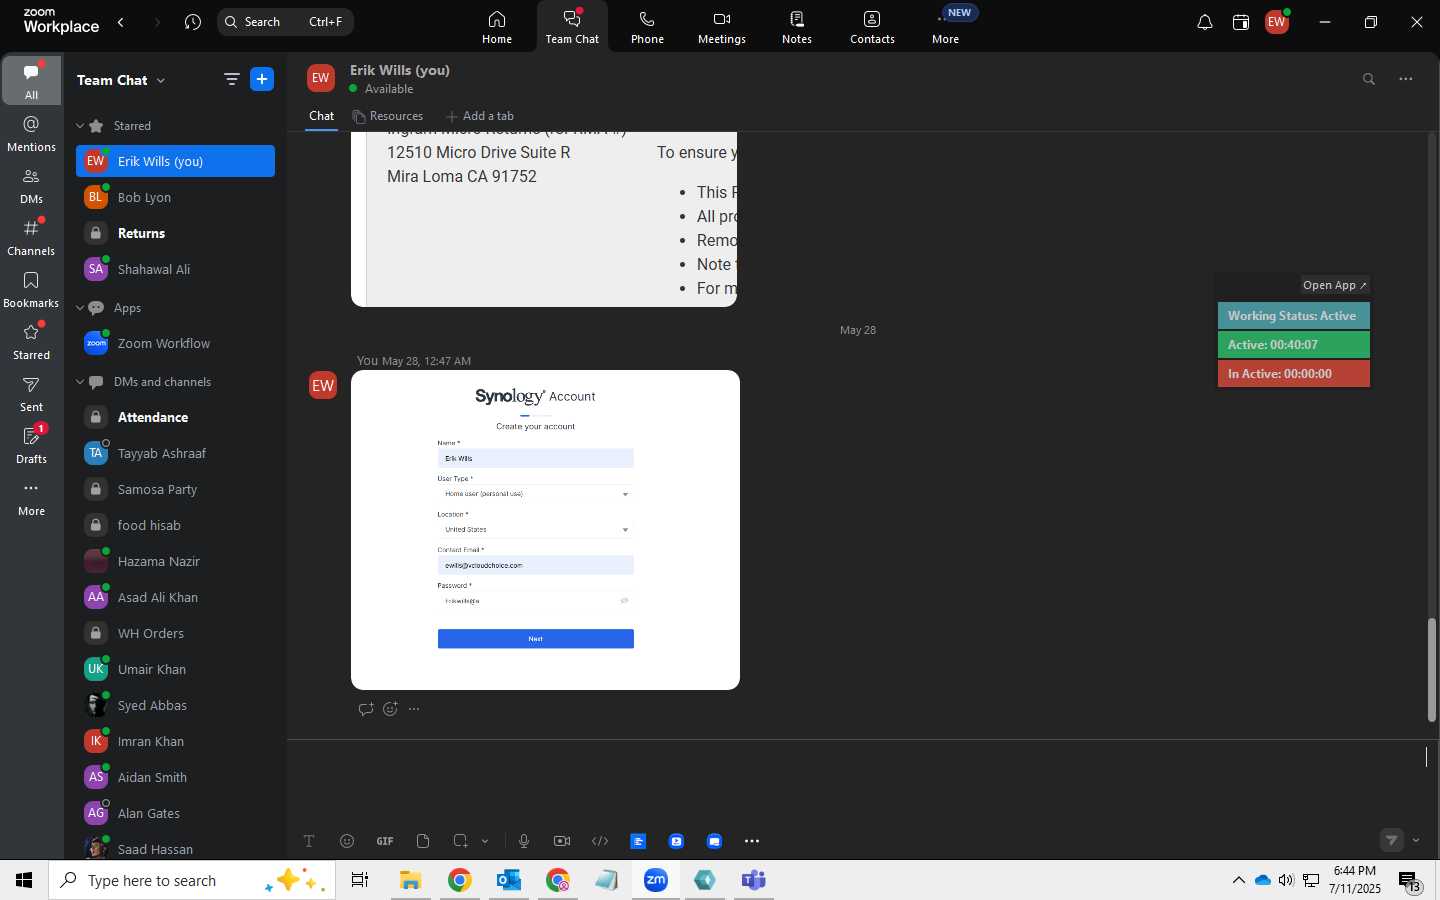1440x900 pixels.
Task: Go to the Notes tab
Action: pos(797,27)
